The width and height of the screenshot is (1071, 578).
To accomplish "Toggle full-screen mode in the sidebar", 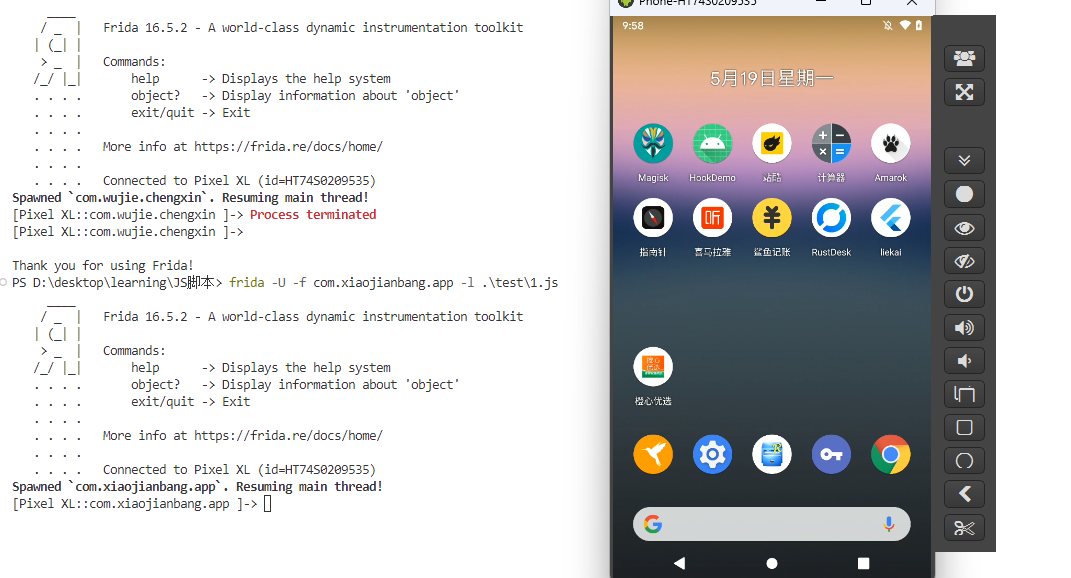I will [964, 92].
